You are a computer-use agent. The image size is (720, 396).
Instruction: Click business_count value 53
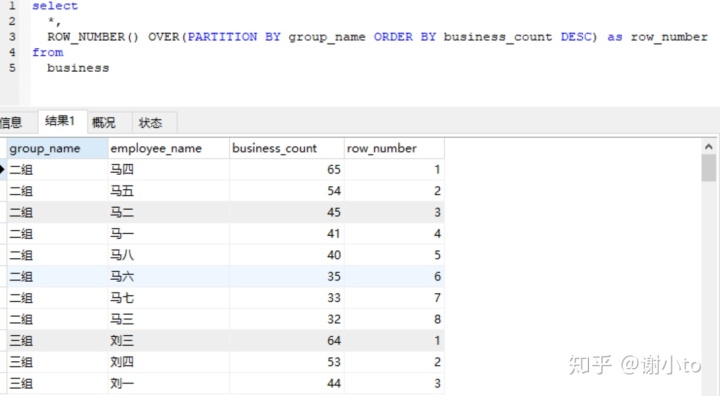pos(287,362)
